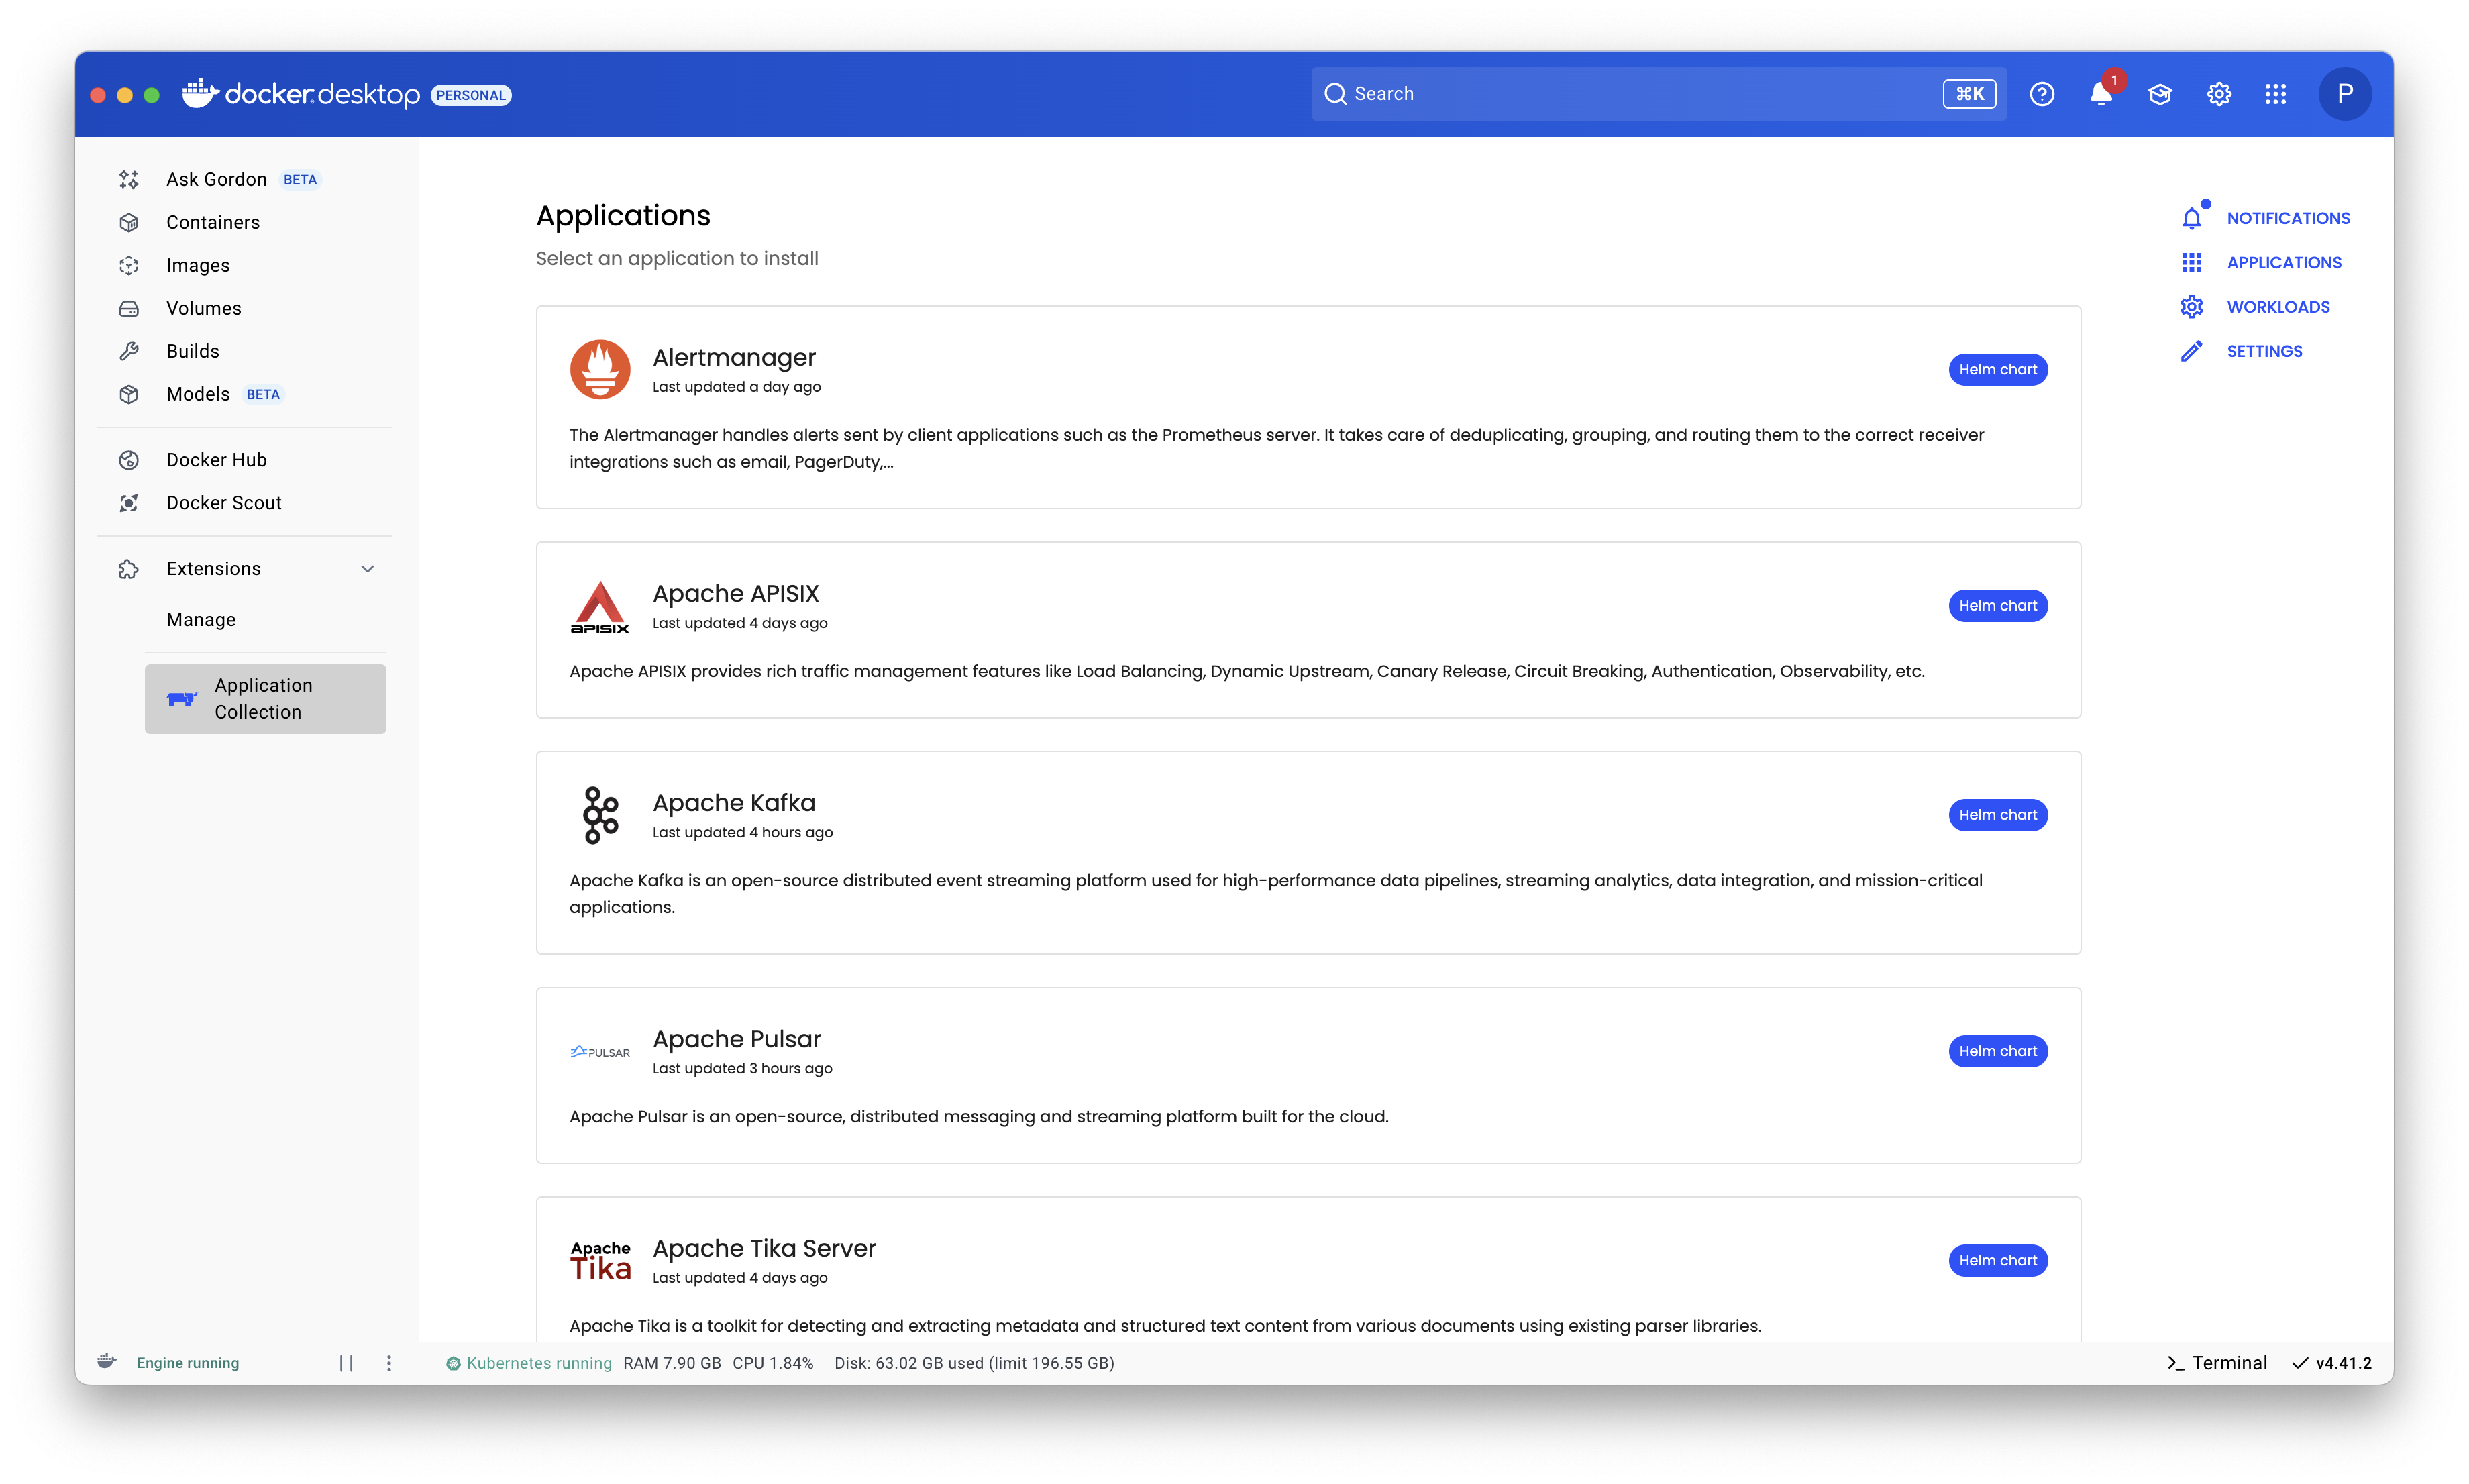Click the Alertmanager flame logo
2469x1484 pixels.
click(600, 370)
